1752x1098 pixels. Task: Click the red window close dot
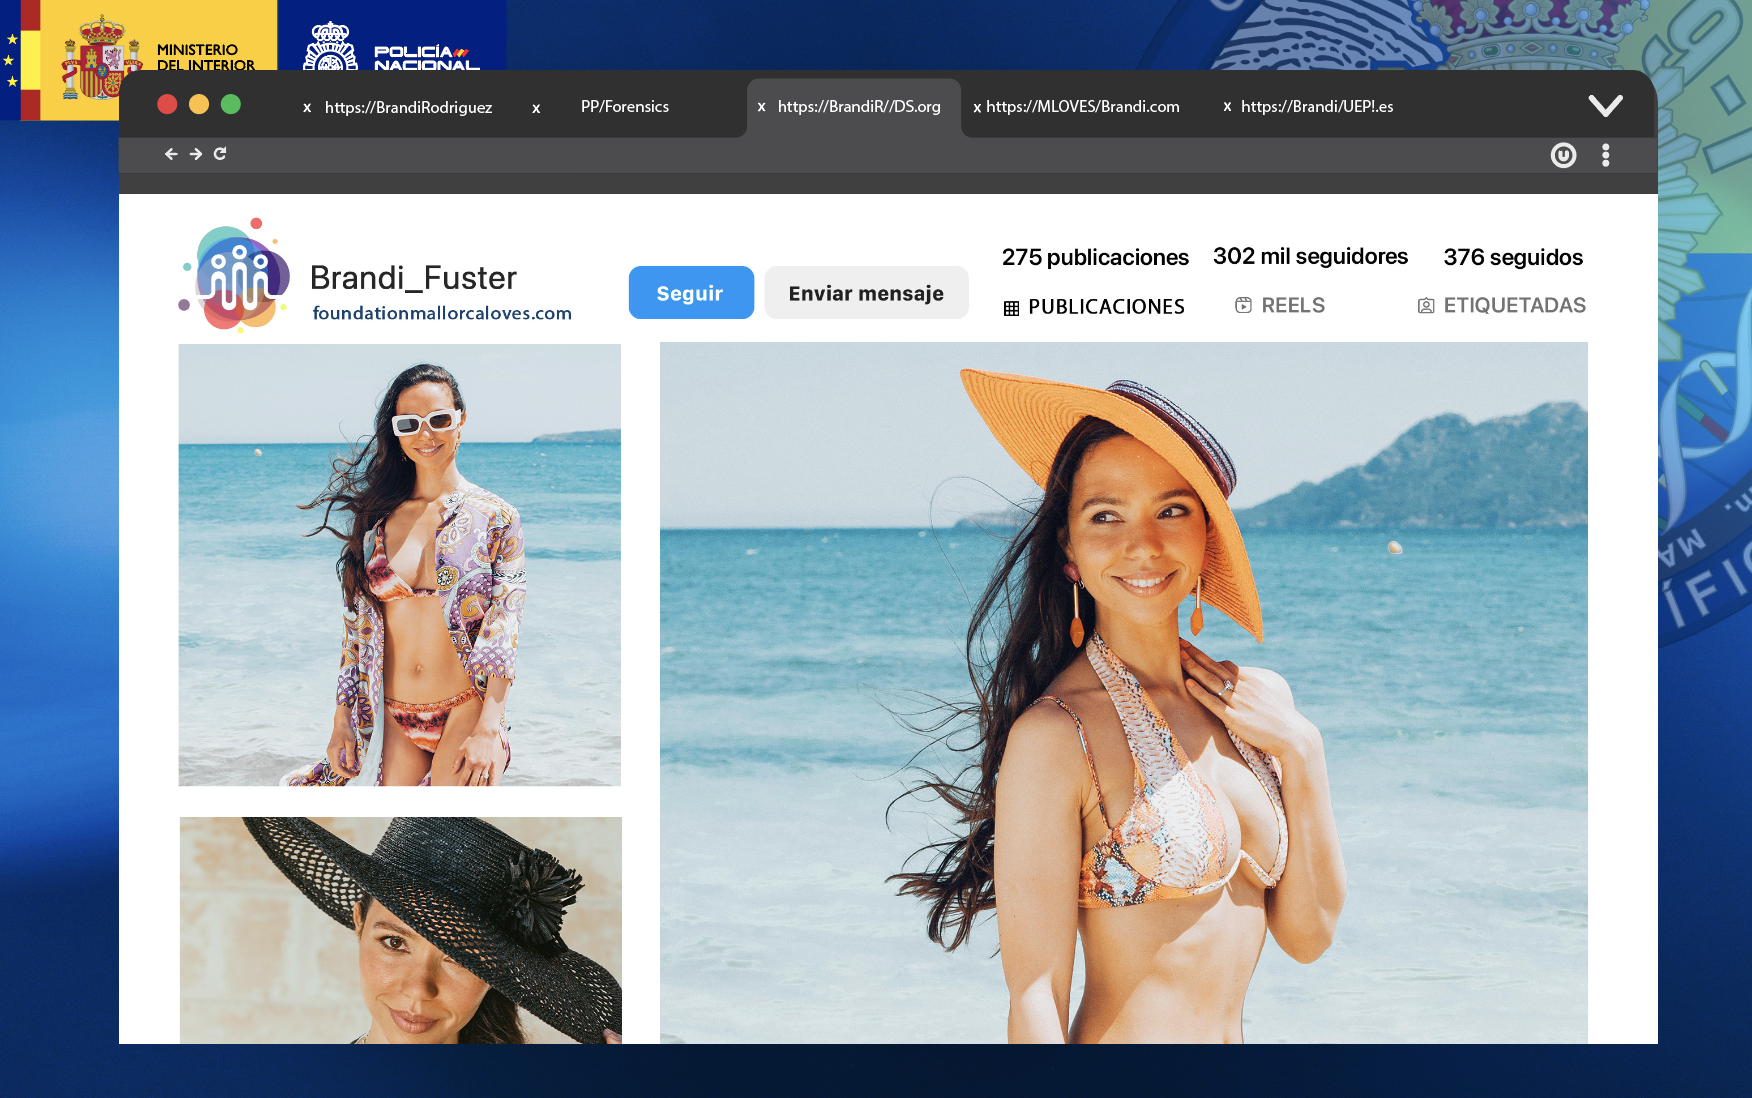tap(167, 104)
